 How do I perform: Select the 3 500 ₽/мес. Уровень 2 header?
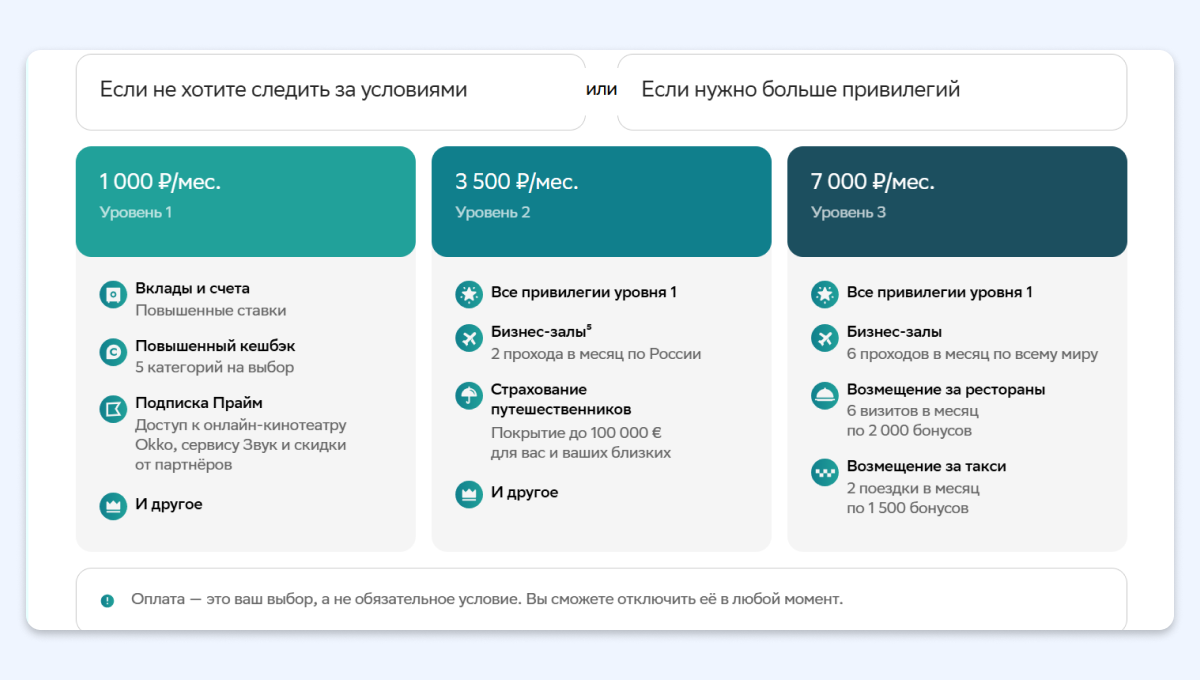[x=602, y=201]
